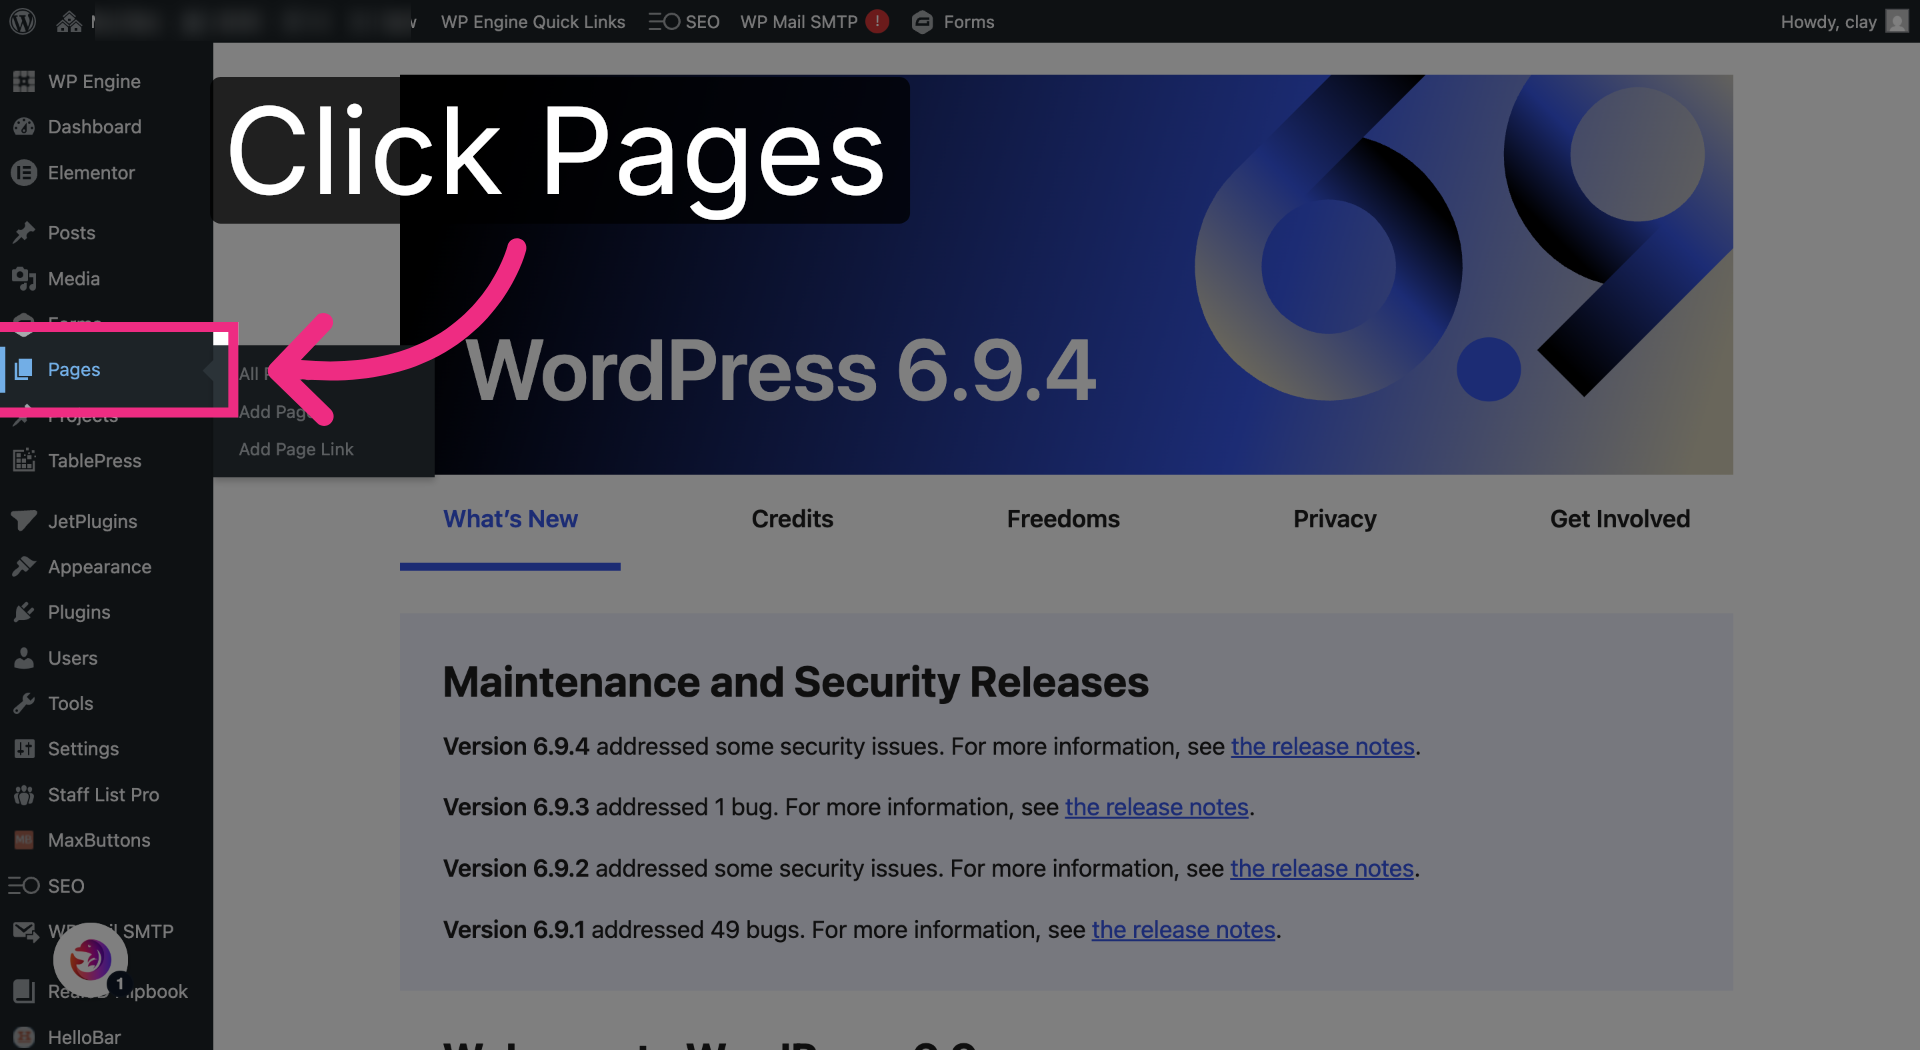Click the WP Engine sidebar icon
Viewport: 1920px width, 1050px height.
click(x=24, y=81)
